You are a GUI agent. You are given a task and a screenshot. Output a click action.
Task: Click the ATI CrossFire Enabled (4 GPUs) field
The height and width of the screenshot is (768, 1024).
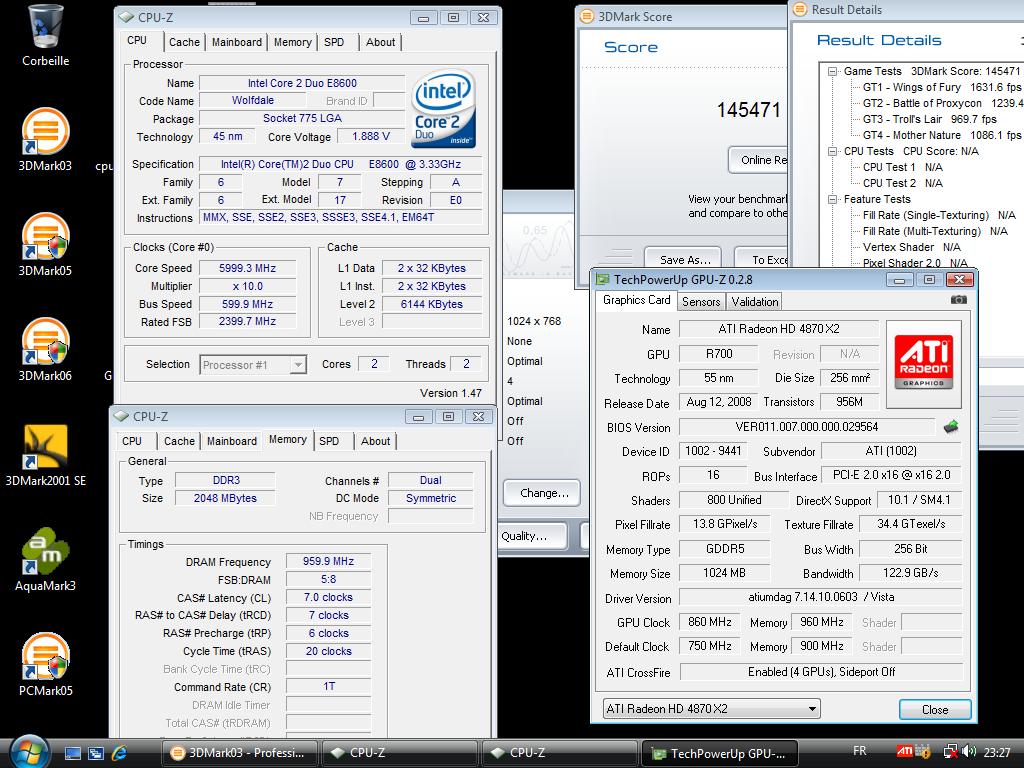[821, 672]
